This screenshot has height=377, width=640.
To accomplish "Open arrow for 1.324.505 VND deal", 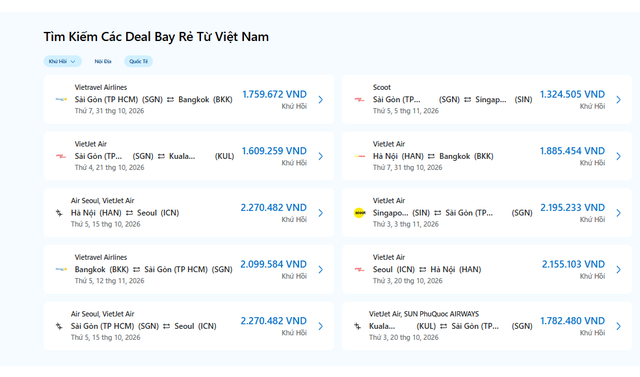I will [x=619, y=100].
